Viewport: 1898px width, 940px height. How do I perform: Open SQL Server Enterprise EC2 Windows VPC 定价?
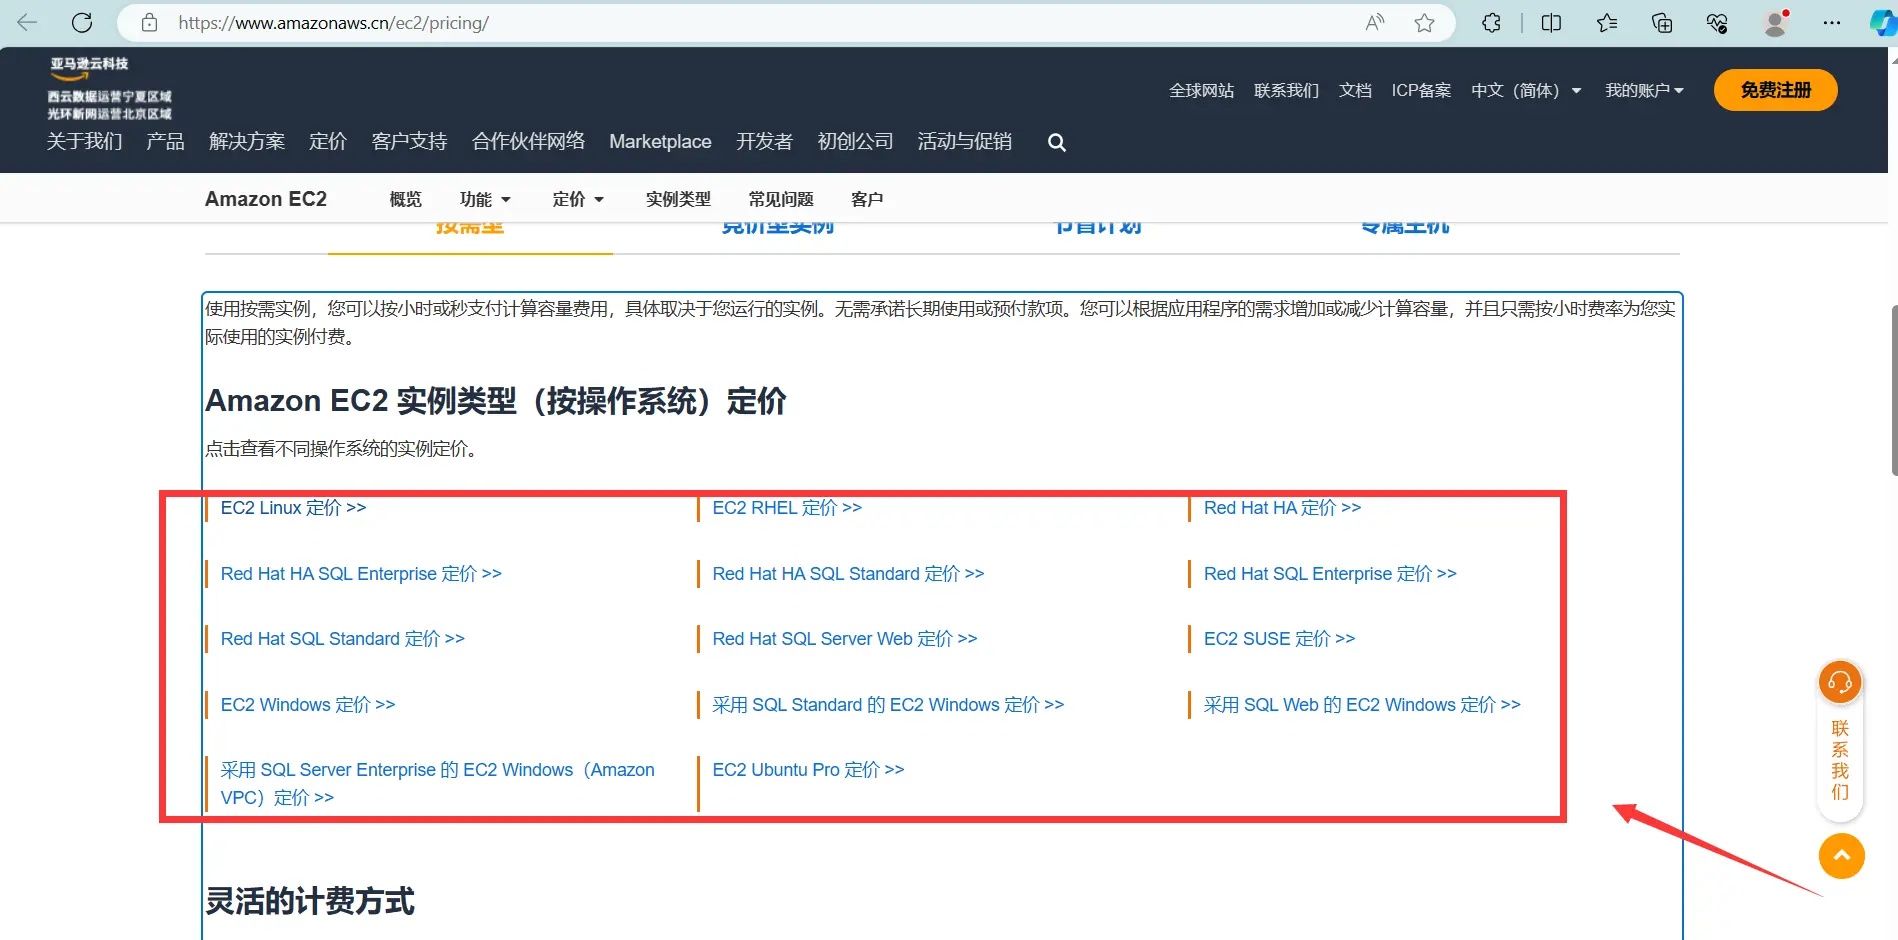437,784
